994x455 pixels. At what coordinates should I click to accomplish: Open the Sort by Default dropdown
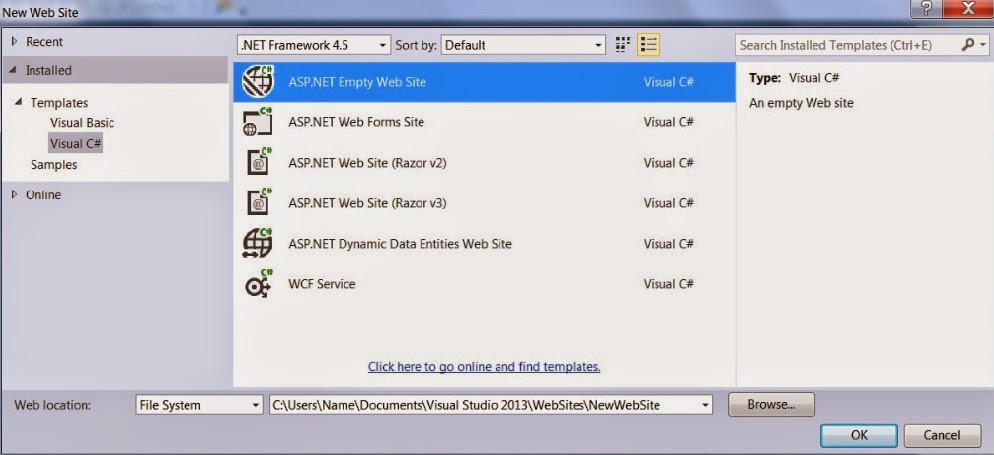point(523,45)
